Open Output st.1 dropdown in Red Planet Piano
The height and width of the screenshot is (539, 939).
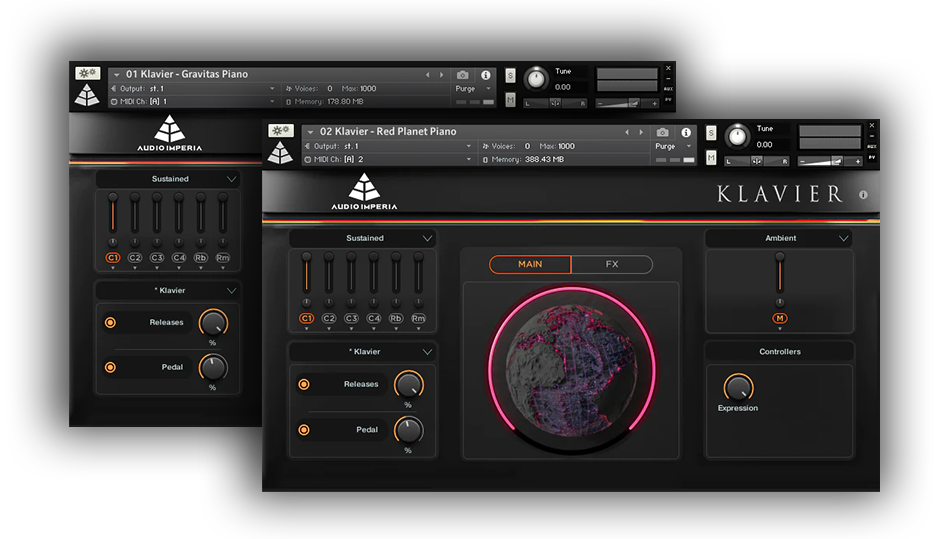pyautogui.click(x=388, y=146)
